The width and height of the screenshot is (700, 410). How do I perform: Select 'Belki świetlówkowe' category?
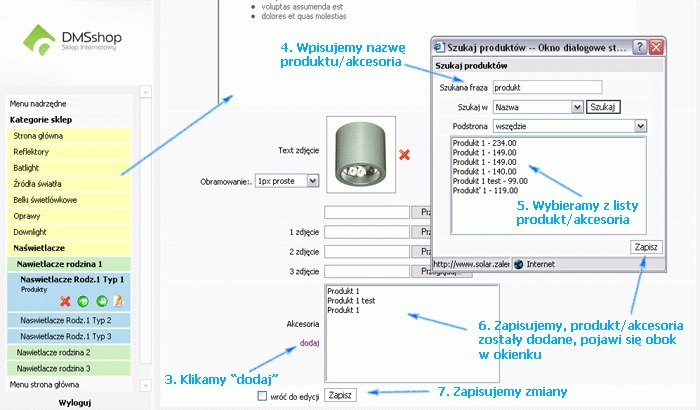click(69, 200)
